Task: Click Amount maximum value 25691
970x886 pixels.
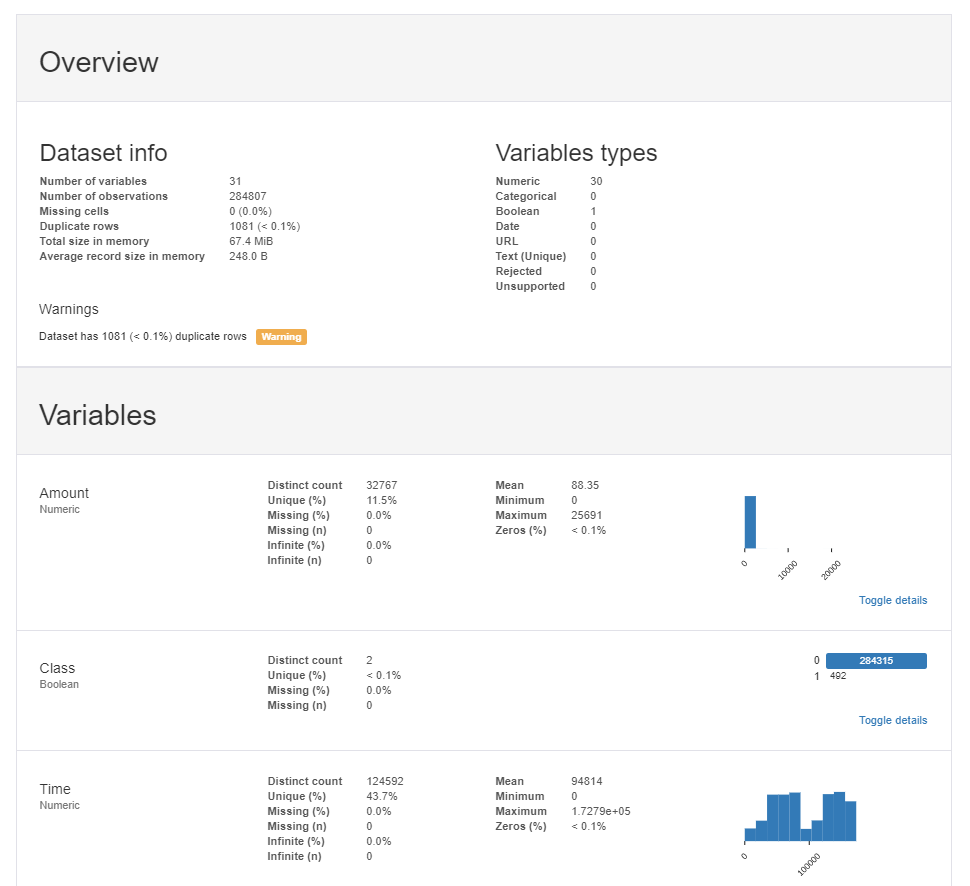Action: [x=586, y=515]
